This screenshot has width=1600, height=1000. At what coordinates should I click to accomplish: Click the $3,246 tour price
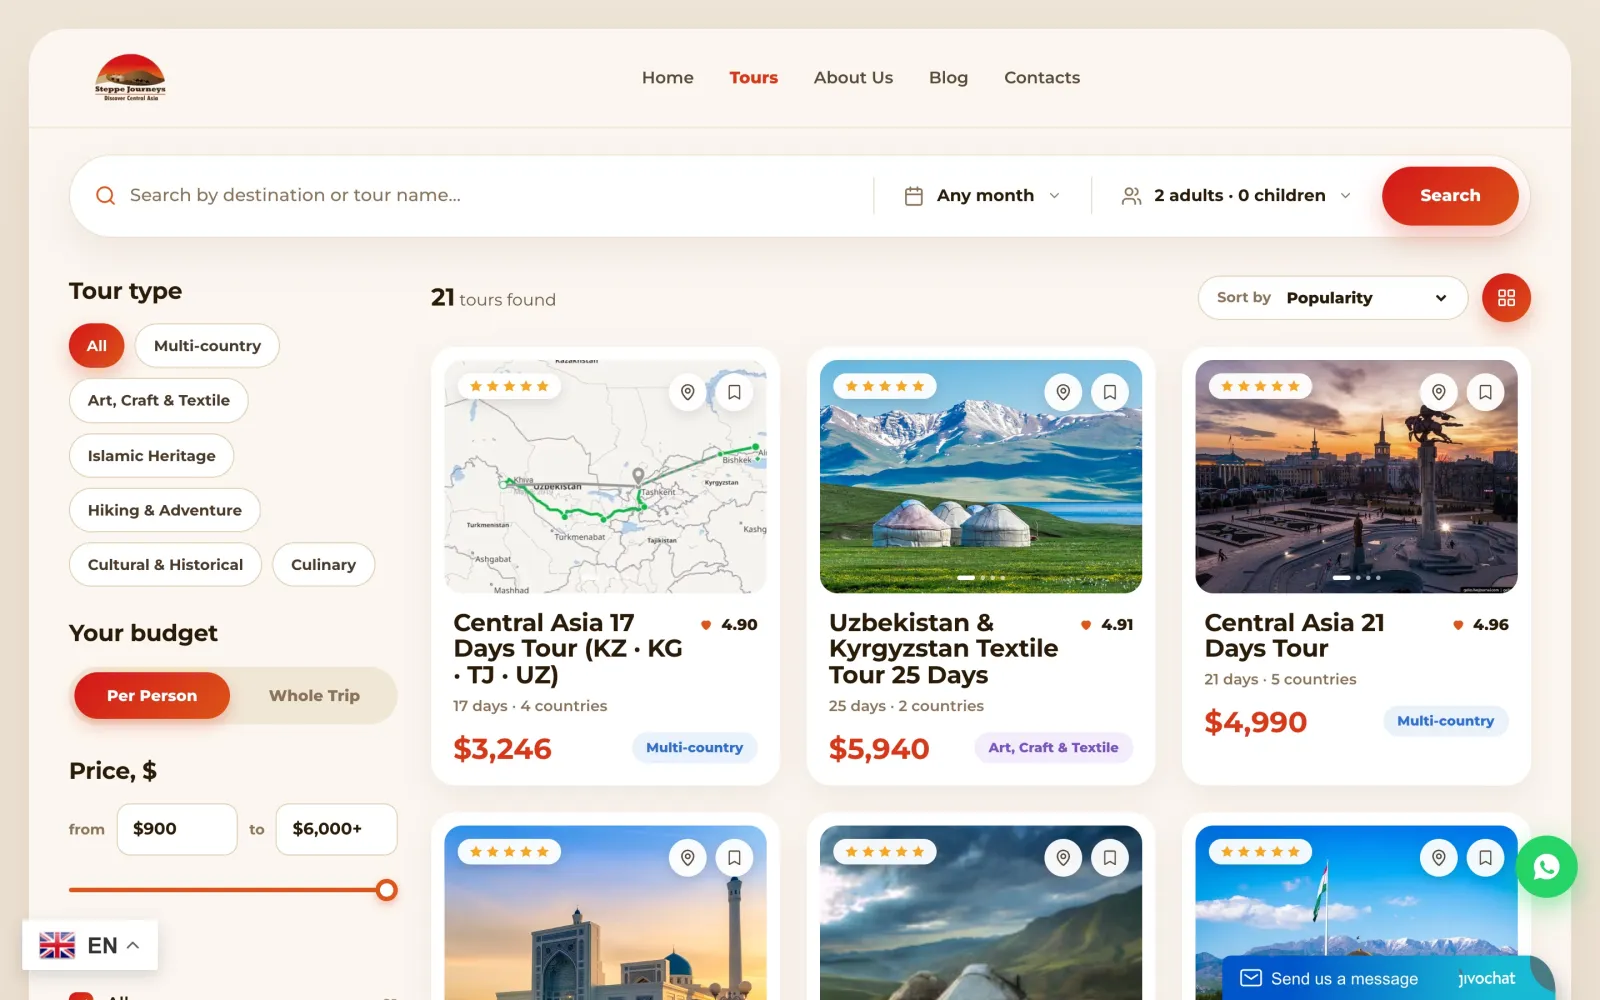(502, 749)
